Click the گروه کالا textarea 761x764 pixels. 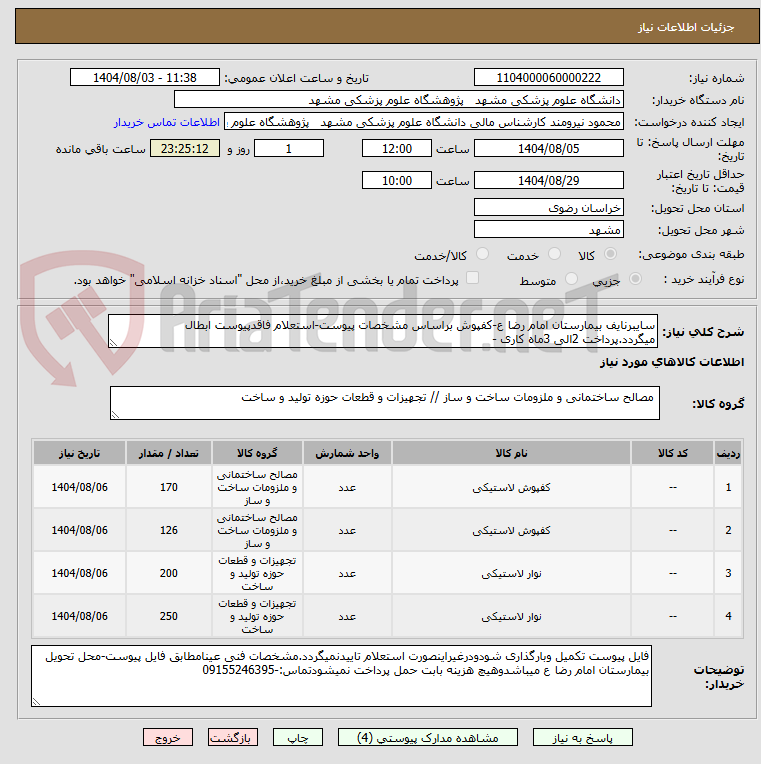tap(385, 403)
